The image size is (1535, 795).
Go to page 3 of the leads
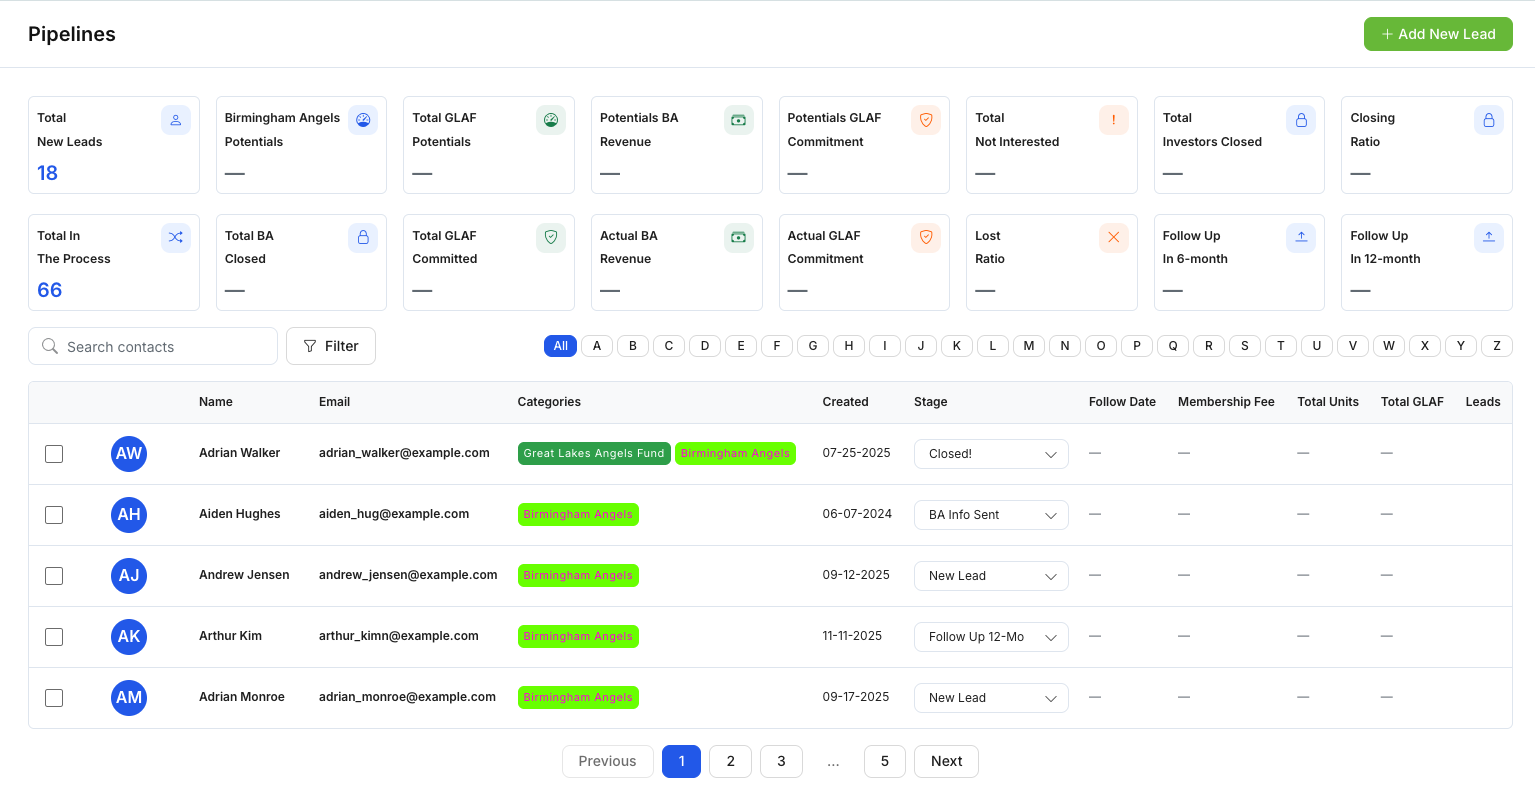pyautogui.click(x=781, y=761)
